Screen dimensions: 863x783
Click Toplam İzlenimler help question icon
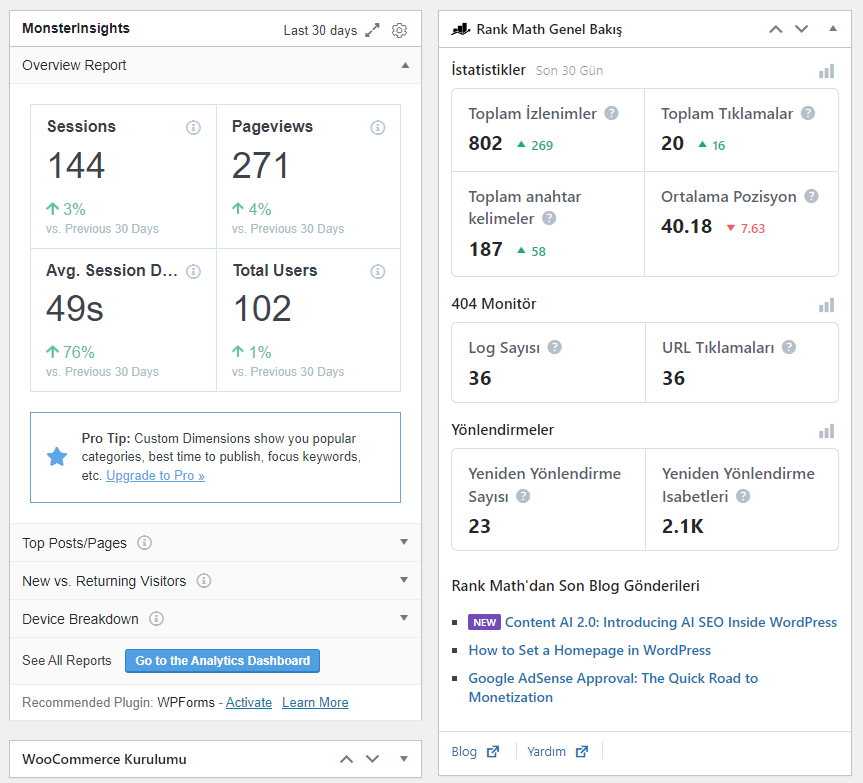(611, 113)
